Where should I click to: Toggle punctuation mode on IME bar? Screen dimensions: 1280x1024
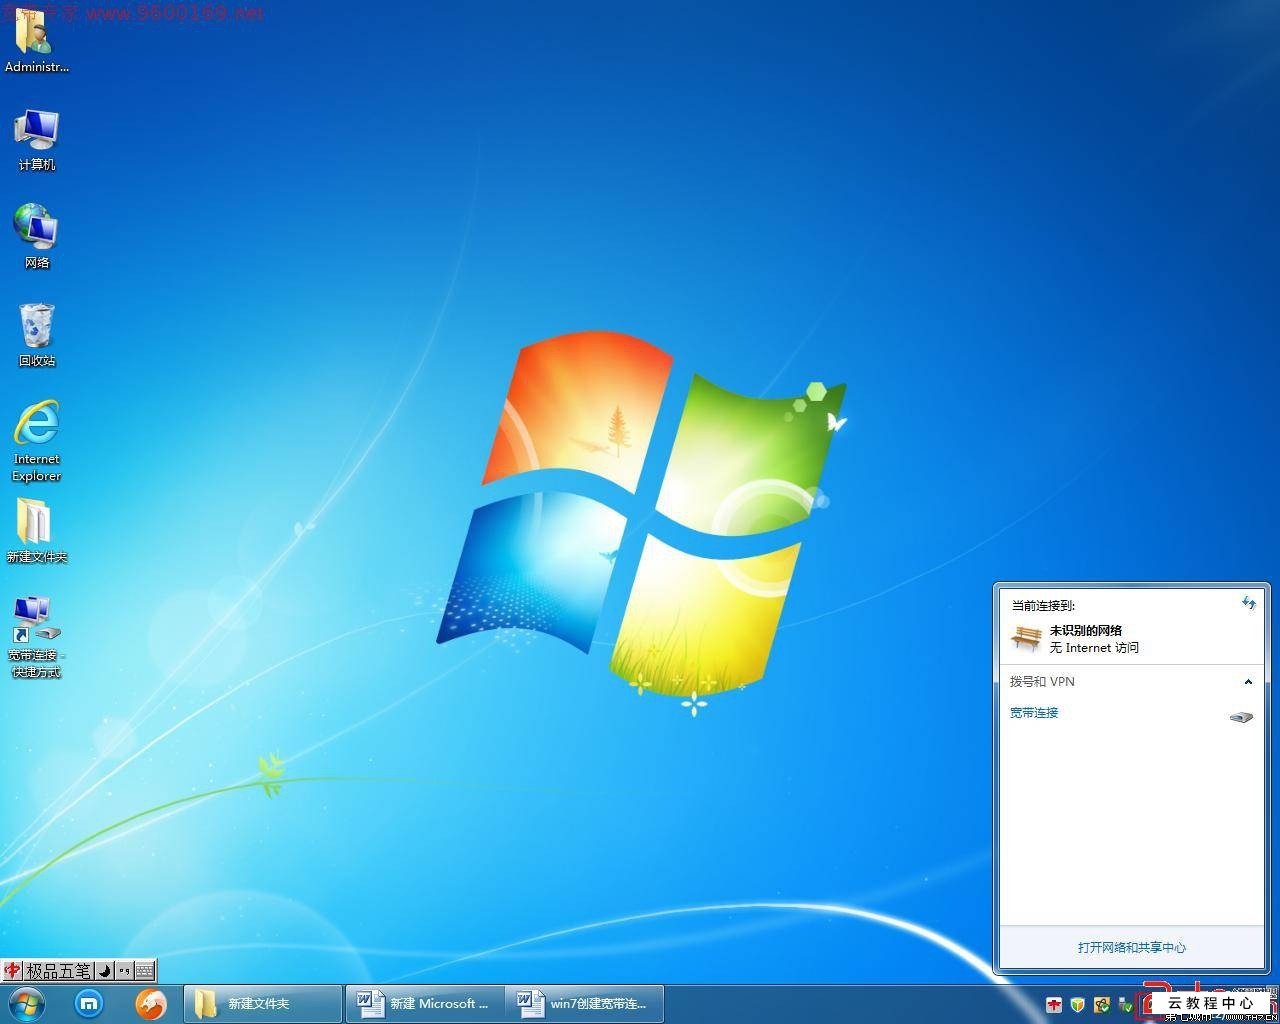coord(124,970)
